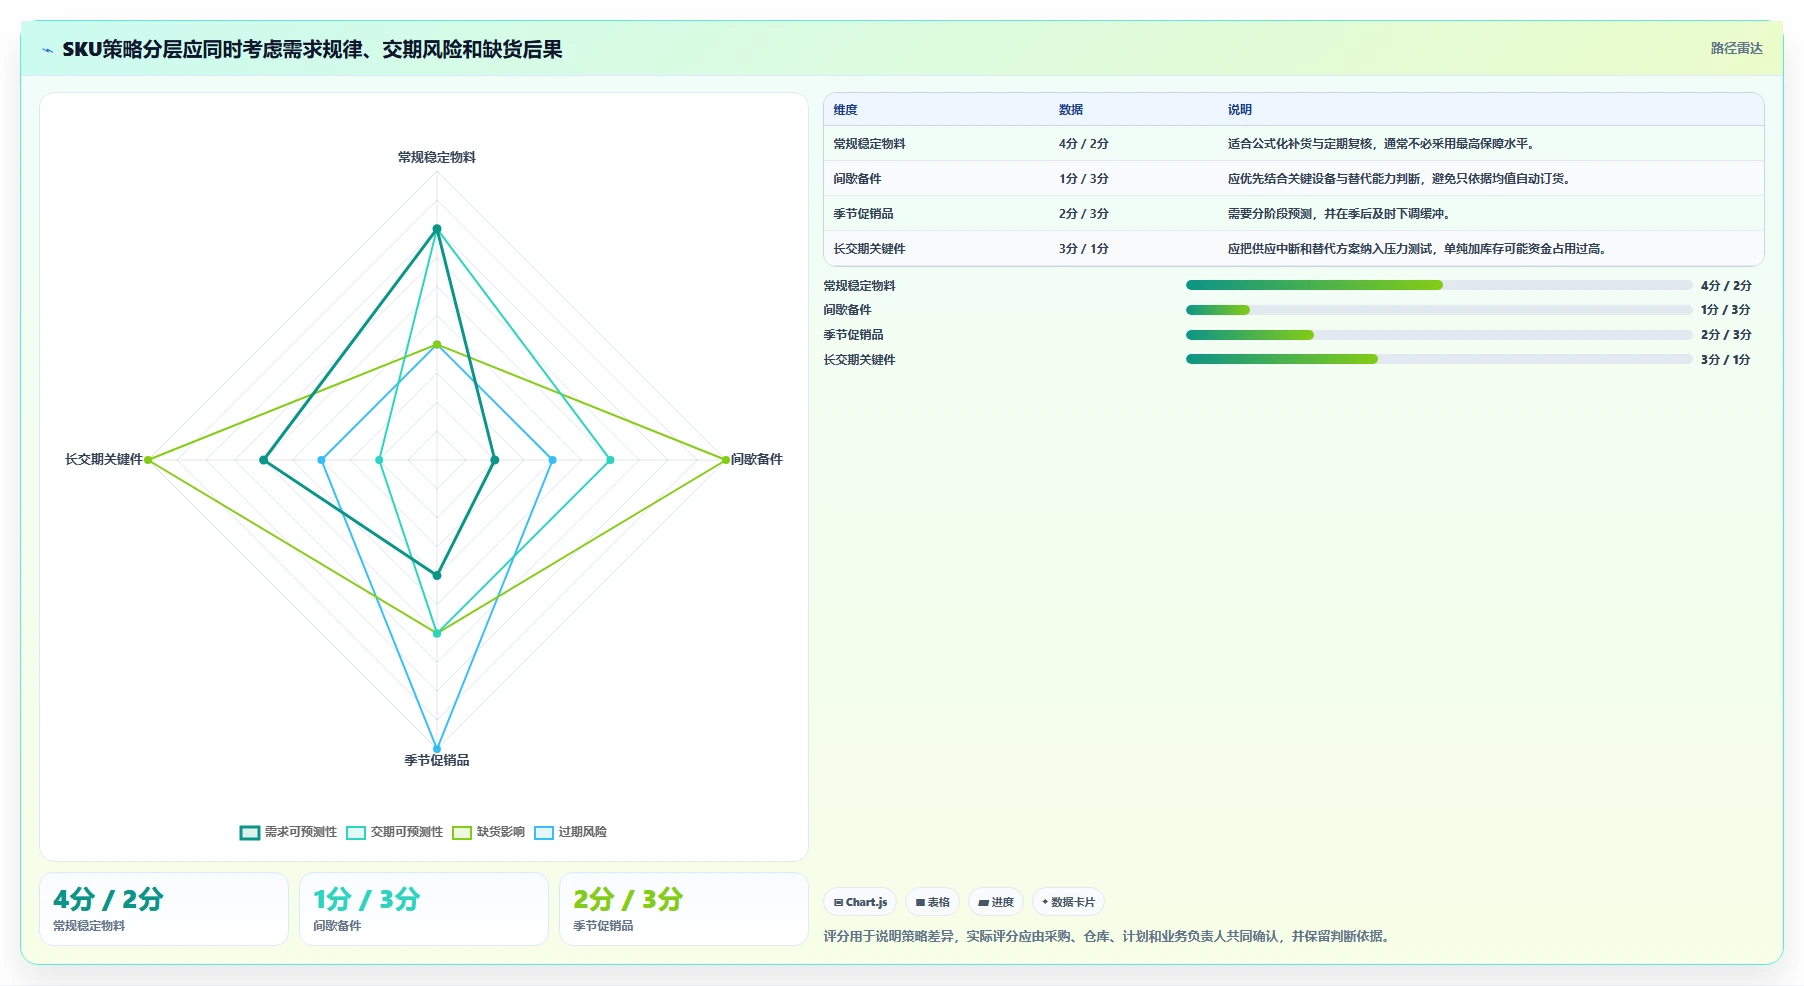Click the 常规稳定物料 axis label on the radar
Image resolution: width=1804 pixels, height=986 pixels.
pyautogui.click(x=437, y=157)
